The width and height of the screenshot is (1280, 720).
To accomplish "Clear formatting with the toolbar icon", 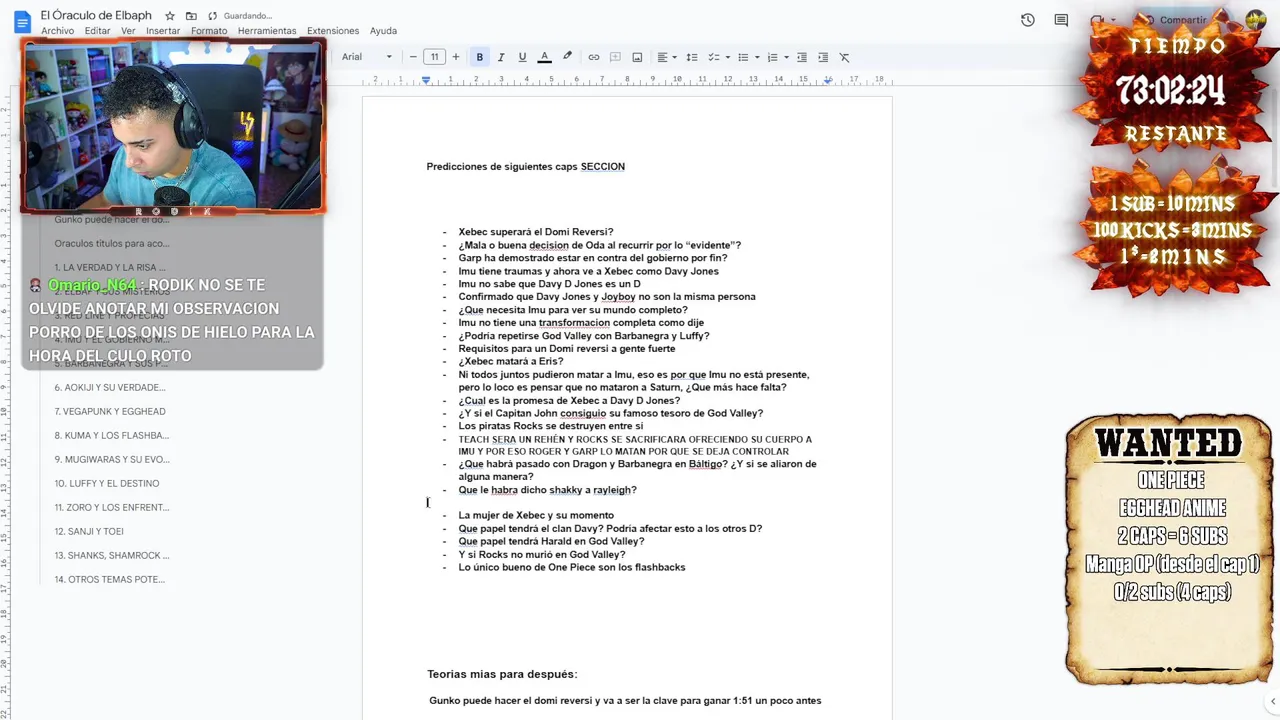I will point(844,57).
